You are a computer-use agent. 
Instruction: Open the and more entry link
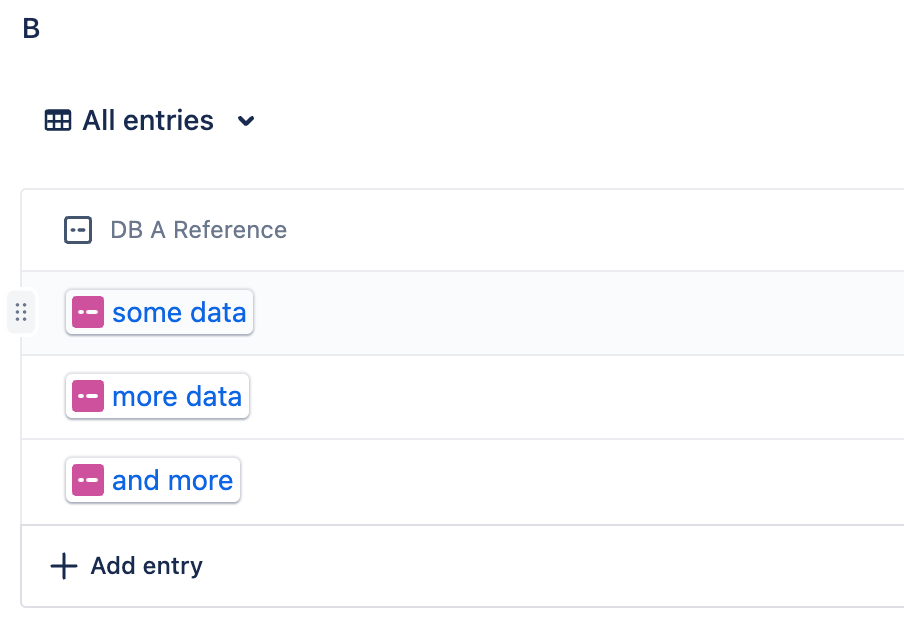pos(172,481)
